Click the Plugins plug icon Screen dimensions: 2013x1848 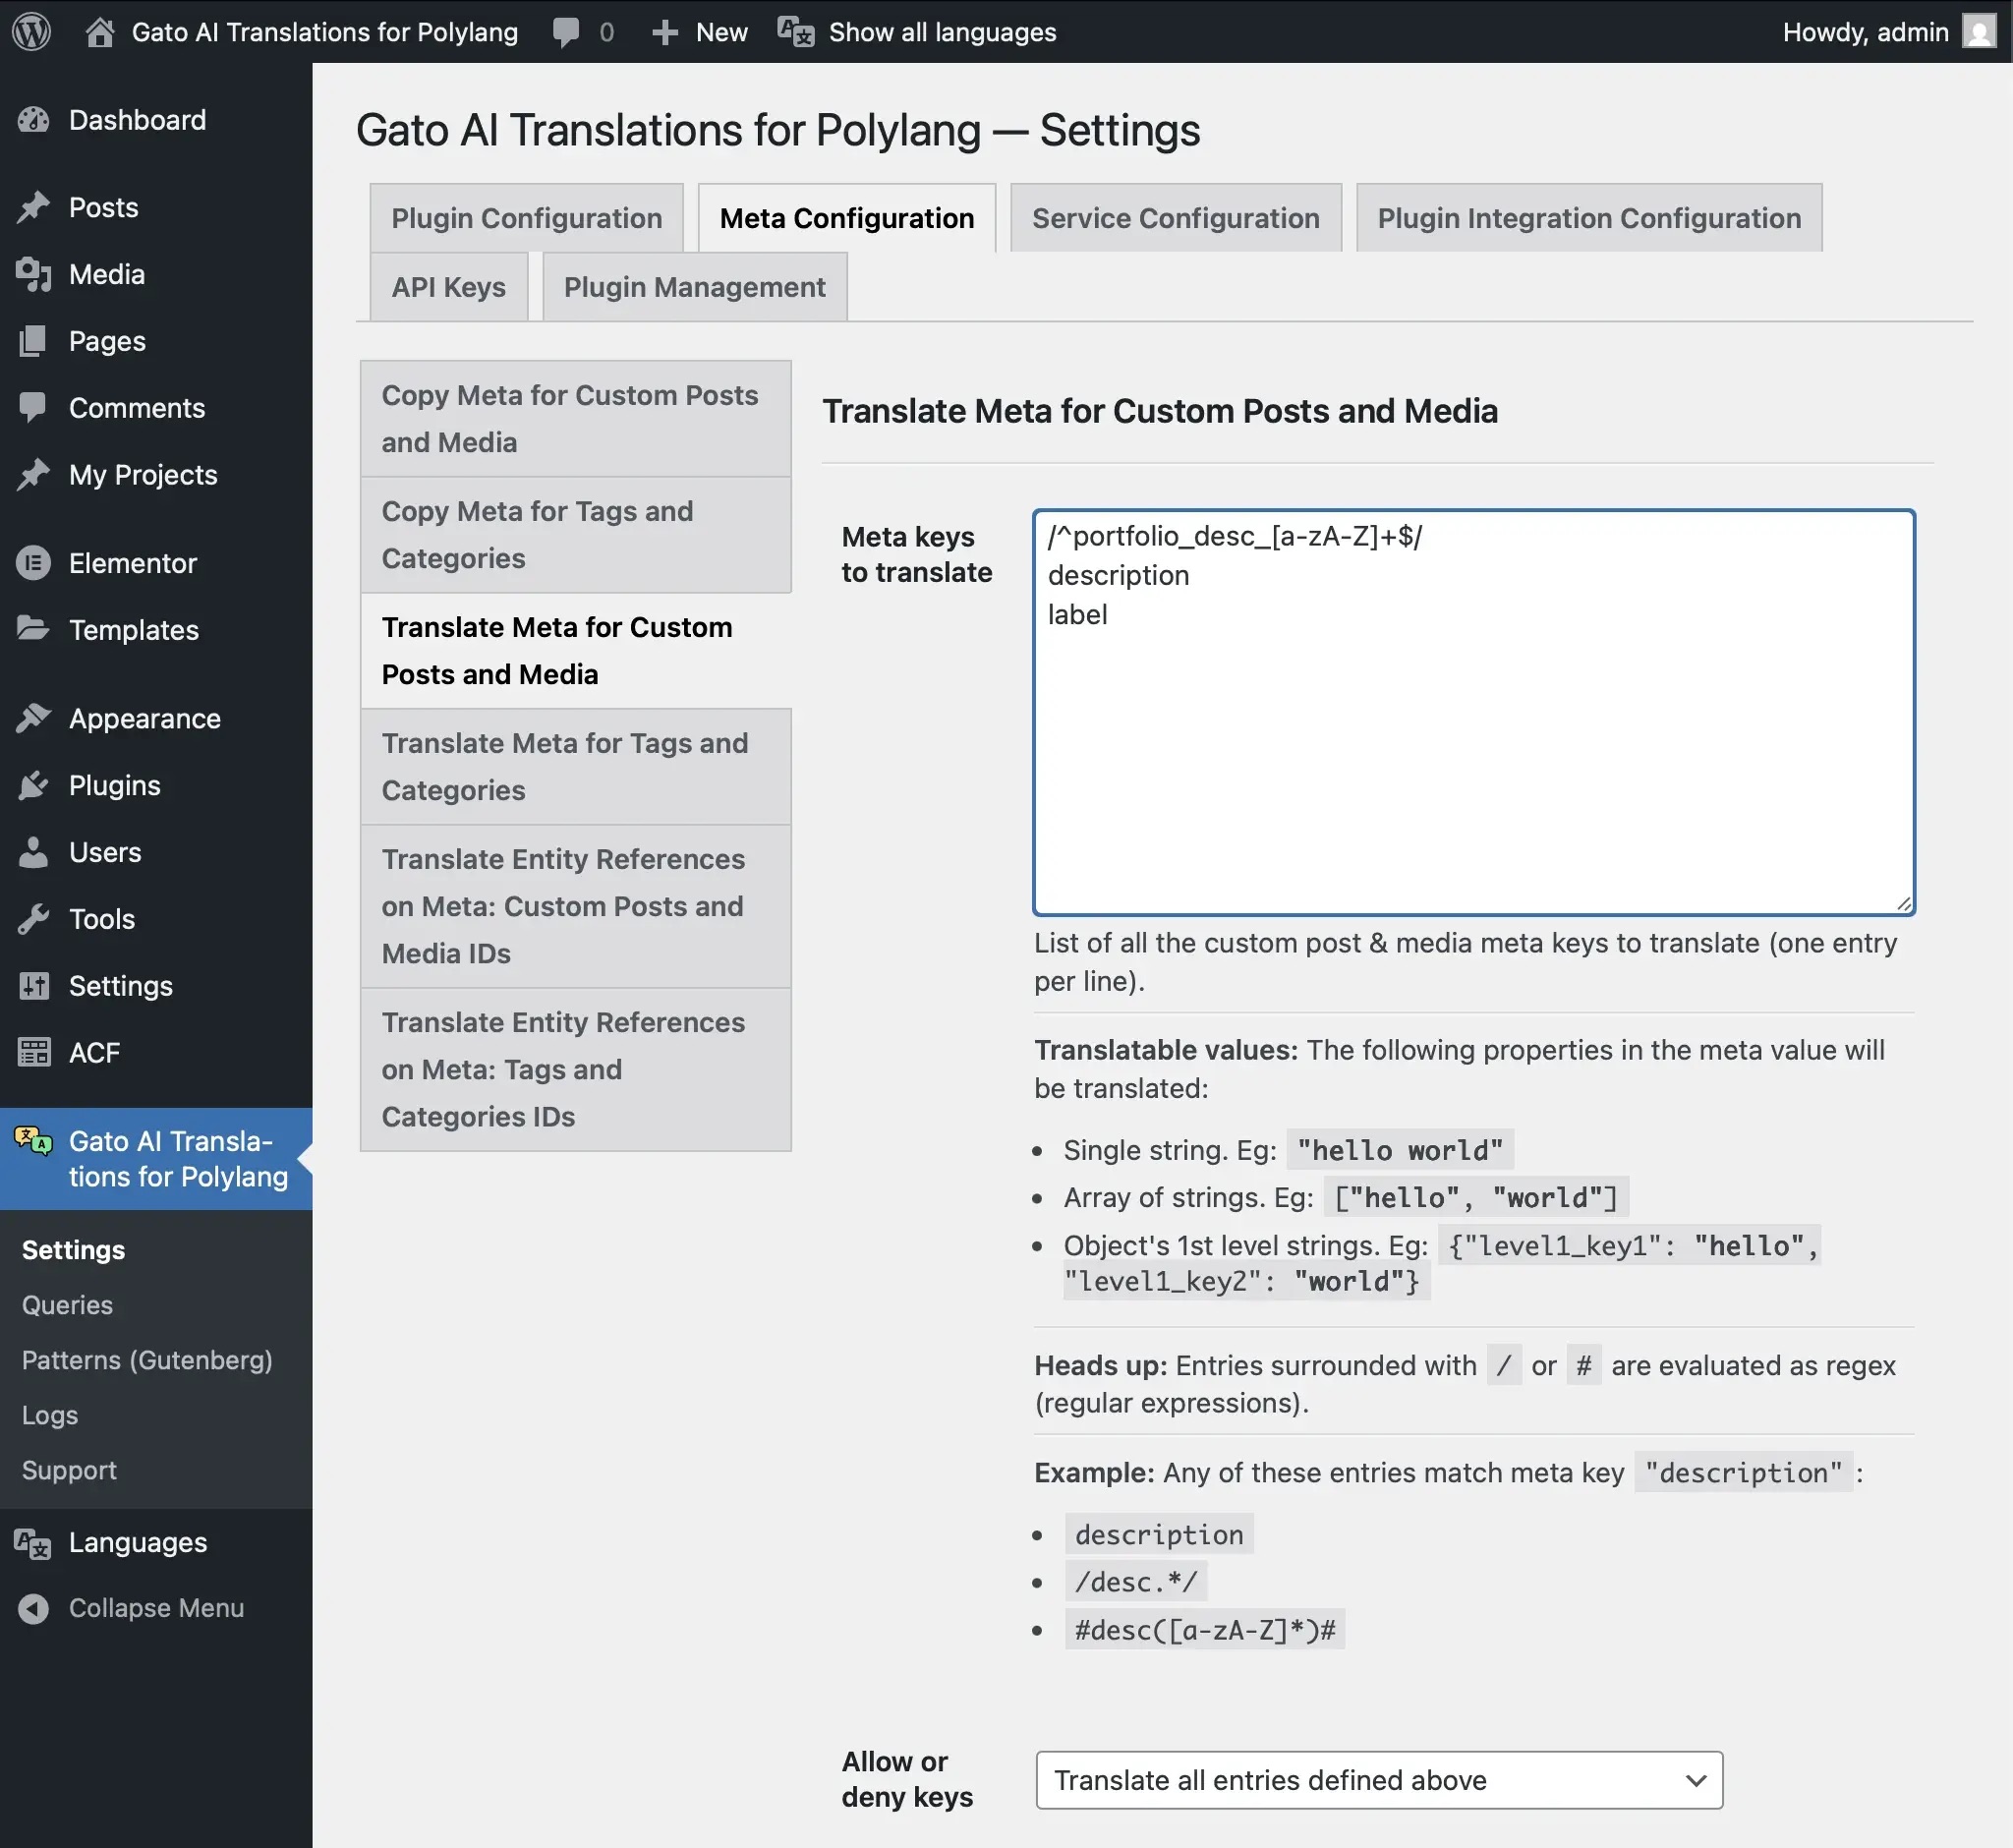pyautogui.click(x=33, y=785)
